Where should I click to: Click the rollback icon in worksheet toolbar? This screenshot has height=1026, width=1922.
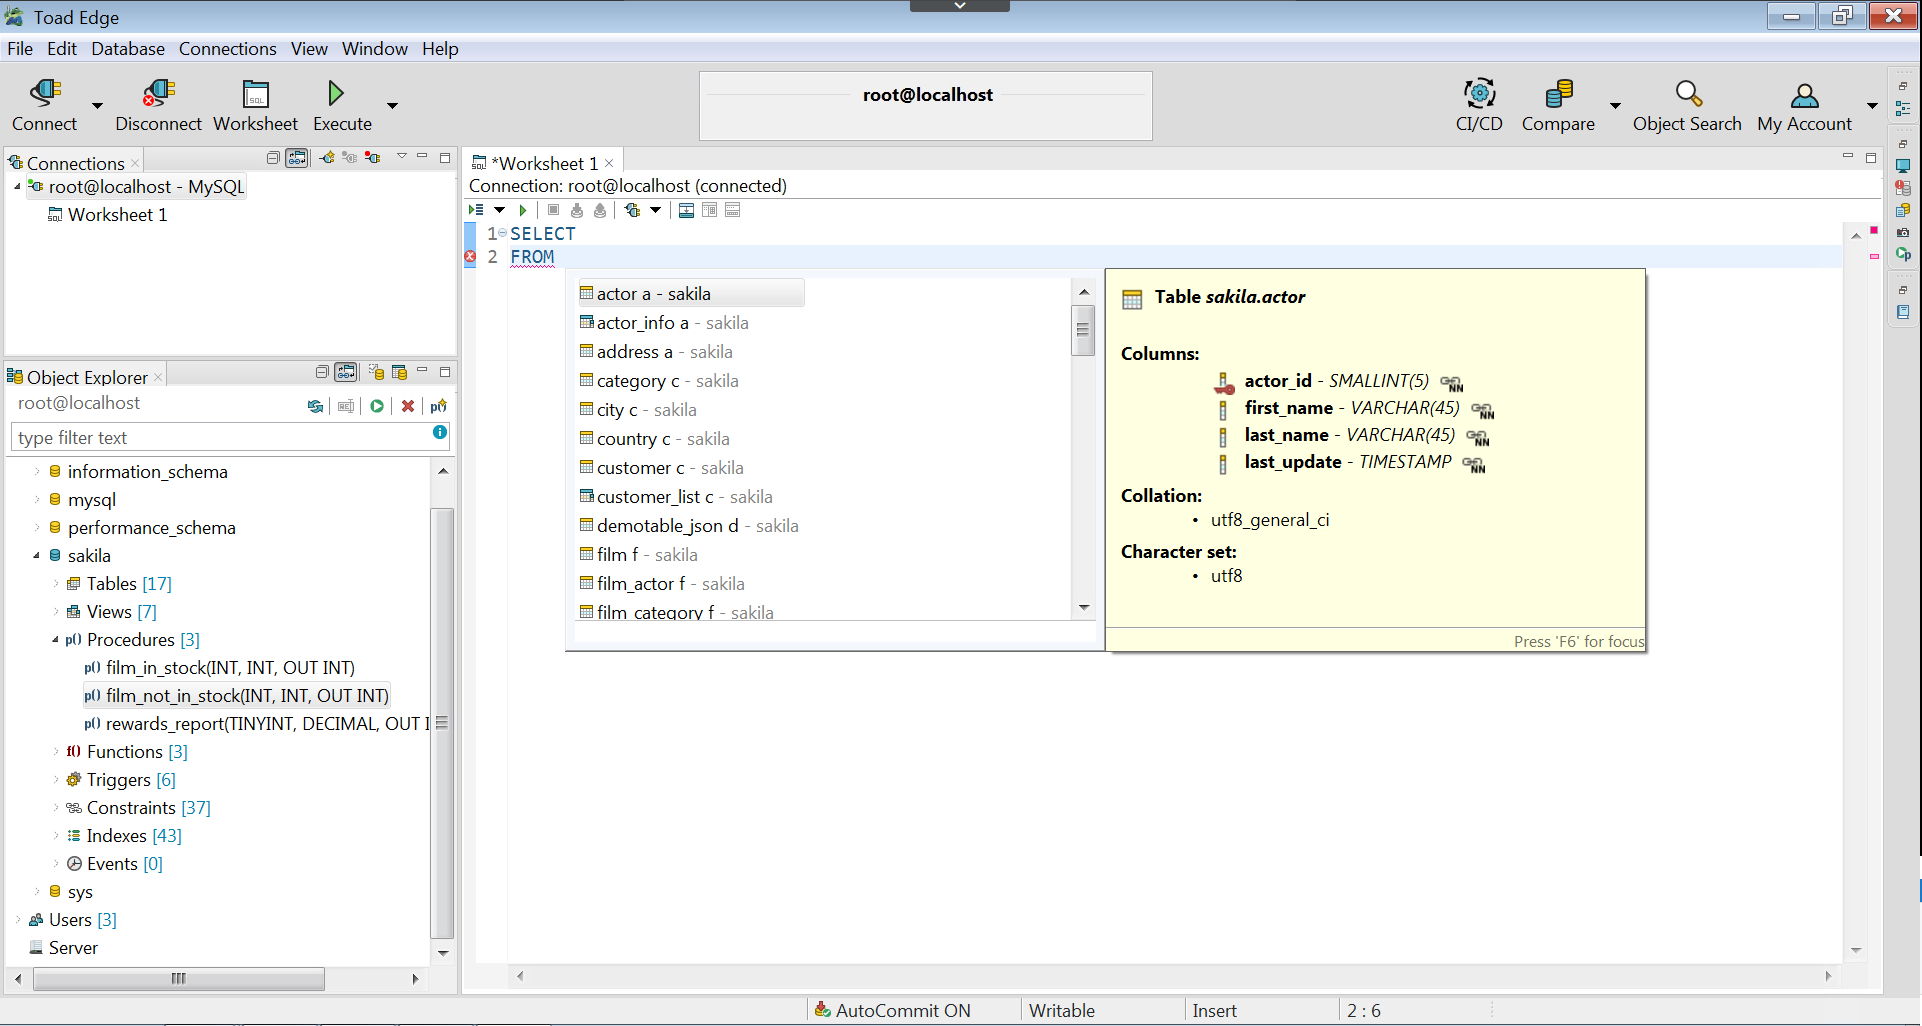tap(600, 210)
